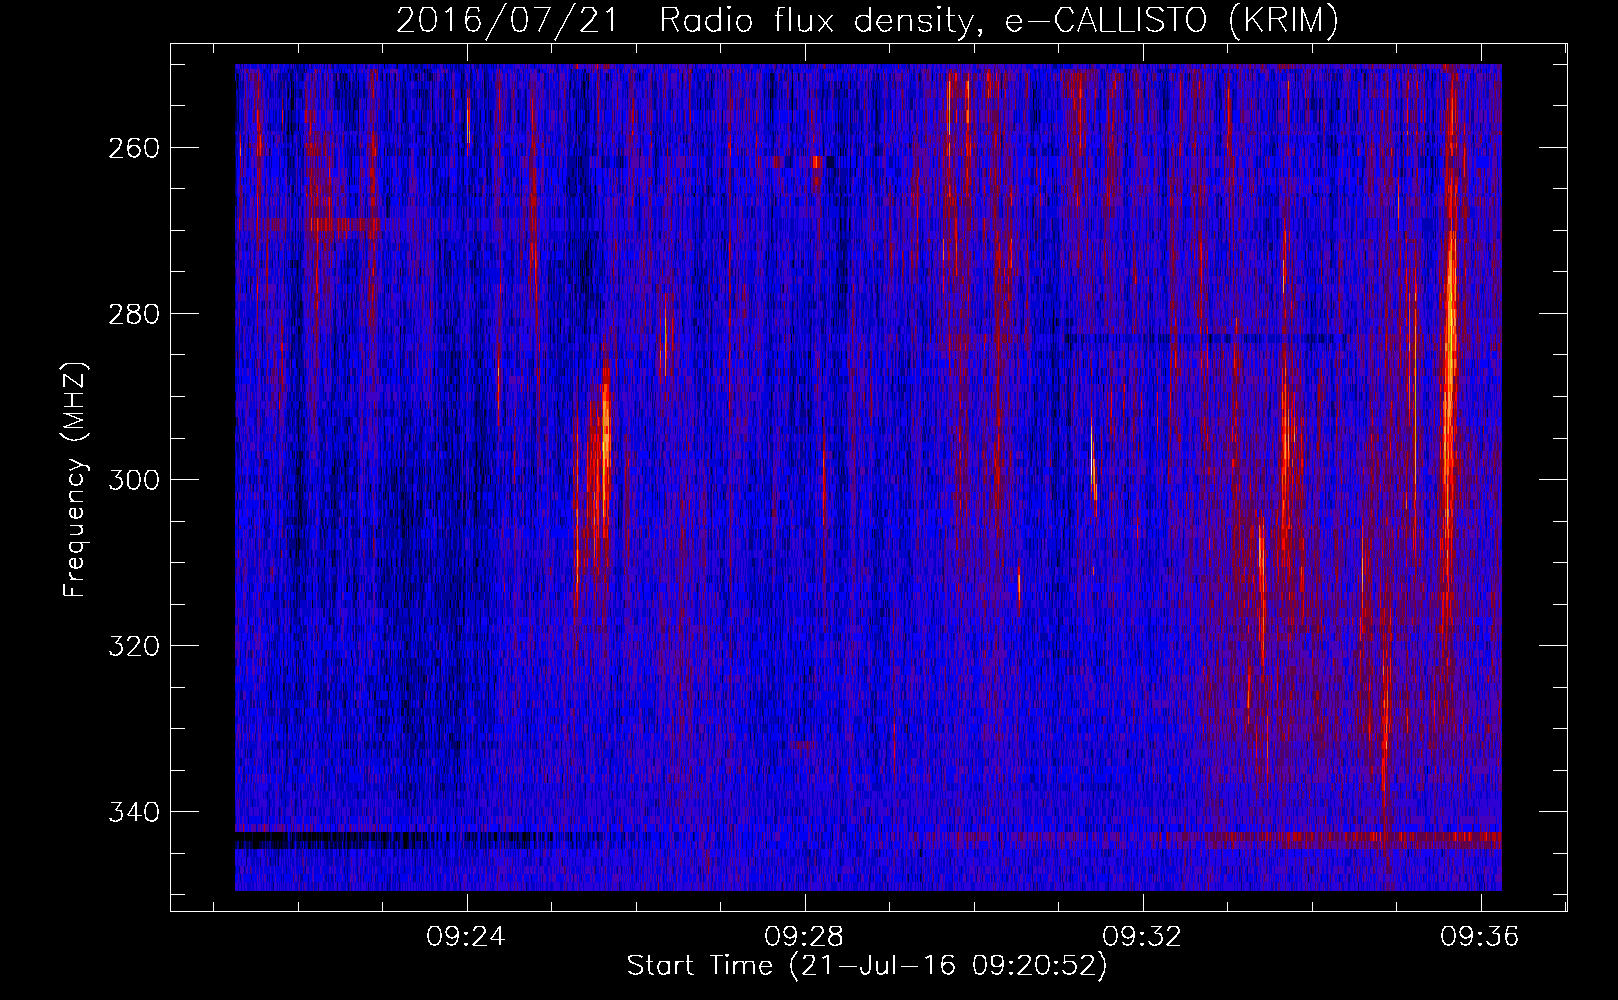Click the 280 frequency axis label

coord(132,314)
